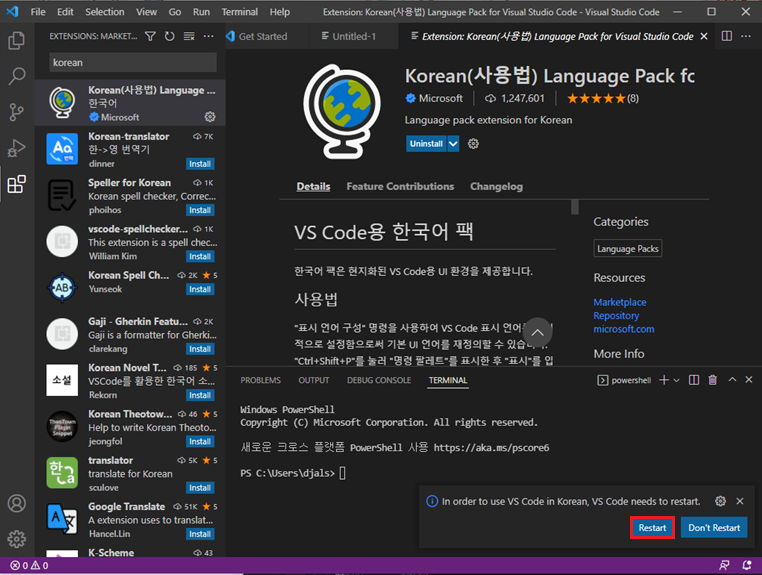762x575 pixels.
Task: Switch to the PROBLEMS panel tab
Action: click(260, 380)
